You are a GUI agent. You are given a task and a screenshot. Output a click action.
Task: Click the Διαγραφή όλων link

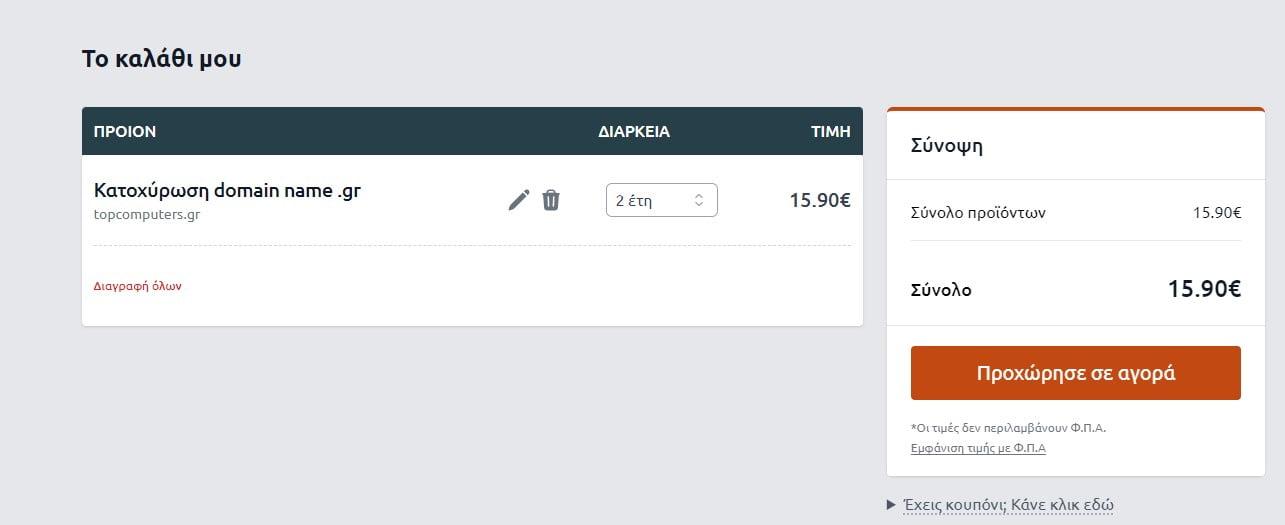pos(137,286)
